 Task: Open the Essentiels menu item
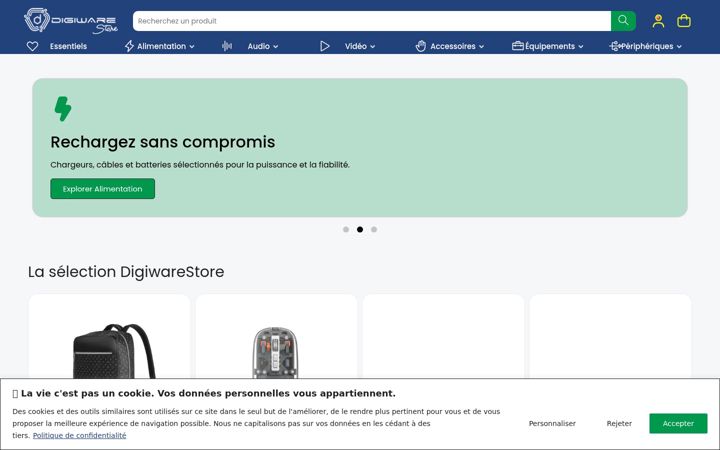68,46
